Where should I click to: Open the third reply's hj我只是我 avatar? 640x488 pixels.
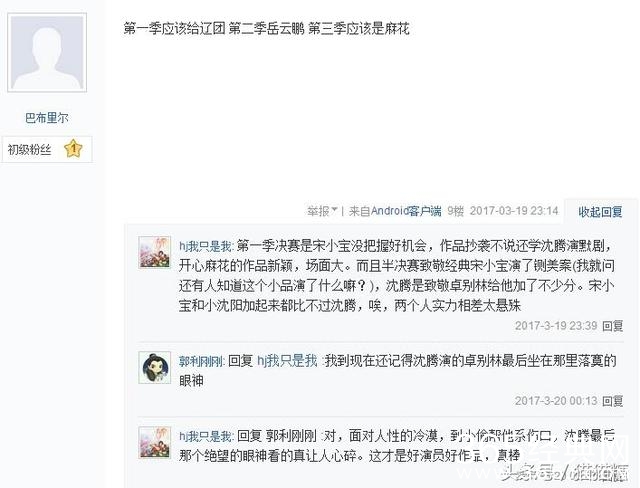click(155, 442)
